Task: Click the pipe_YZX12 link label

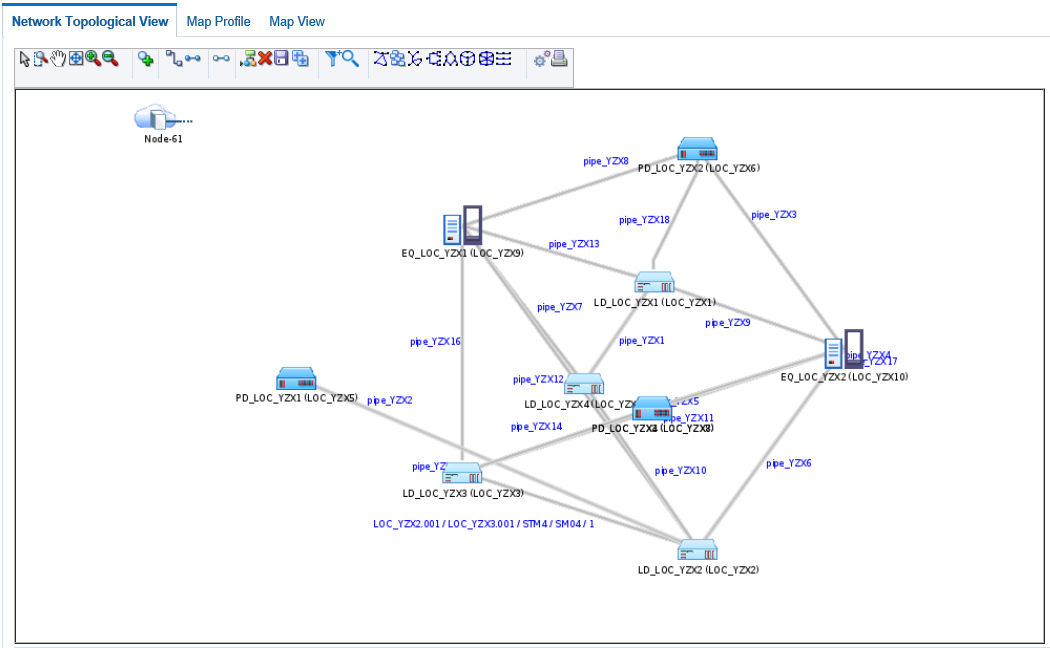Action: click(x=538, y=379)
